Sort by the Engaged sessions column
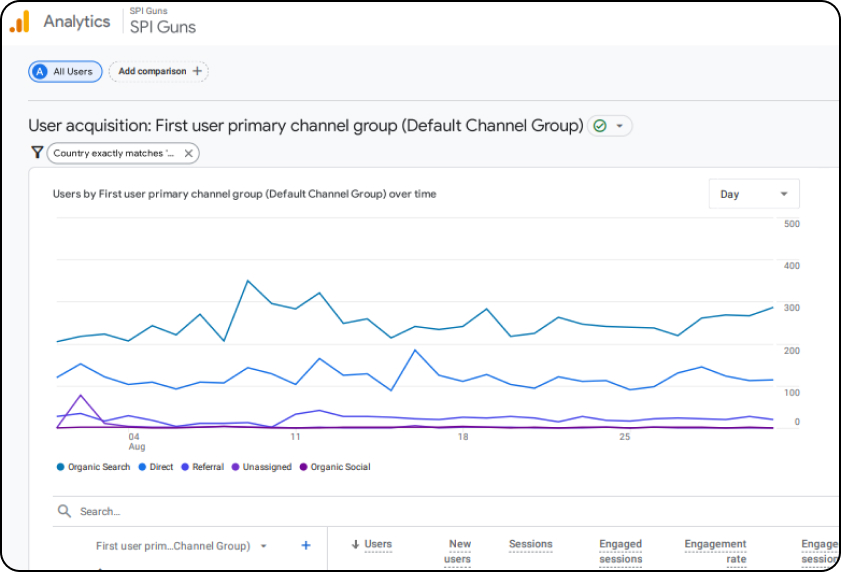 (621, 551)
